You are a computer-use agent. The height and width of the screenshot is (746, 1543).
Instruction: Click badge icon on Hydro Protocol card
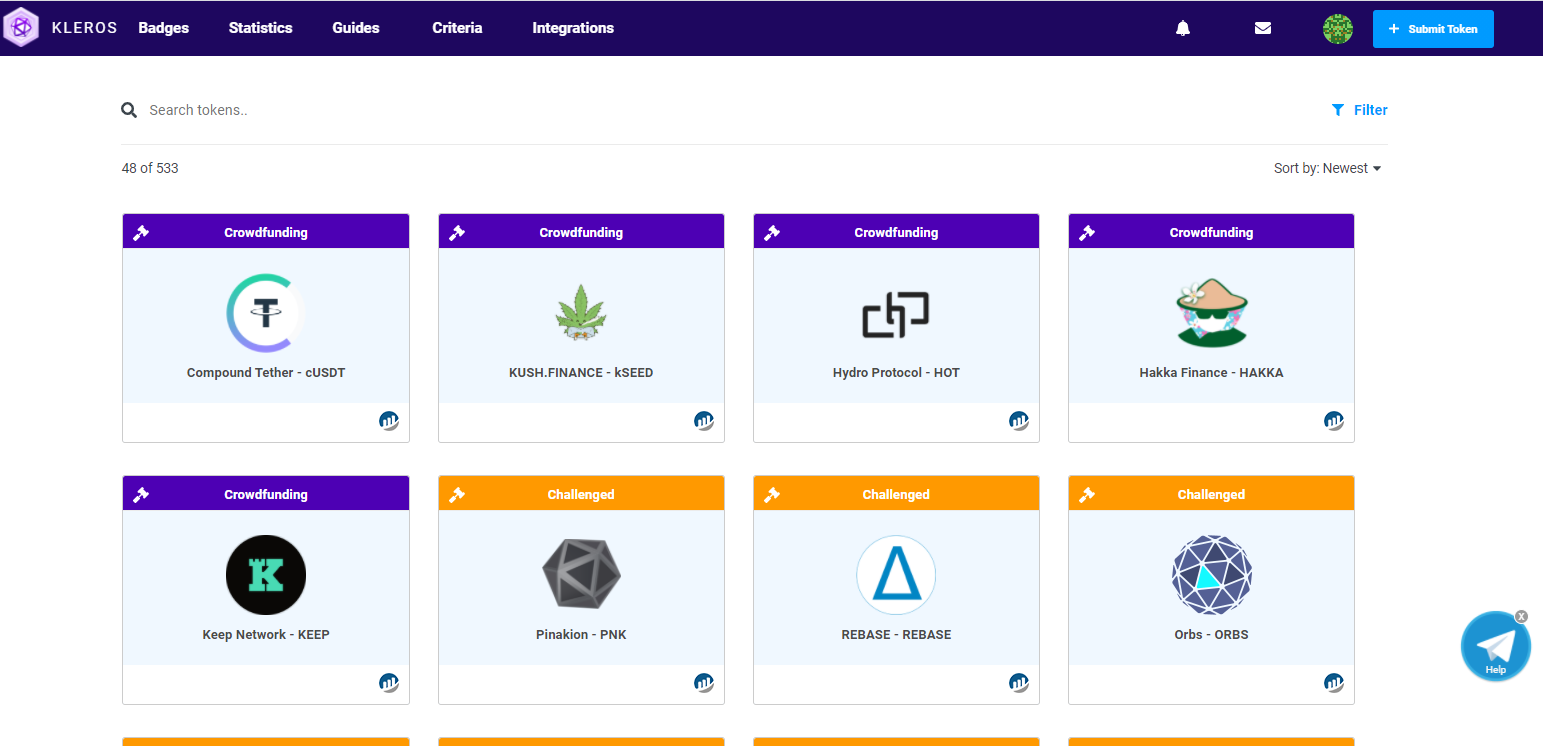point(1019,421)
